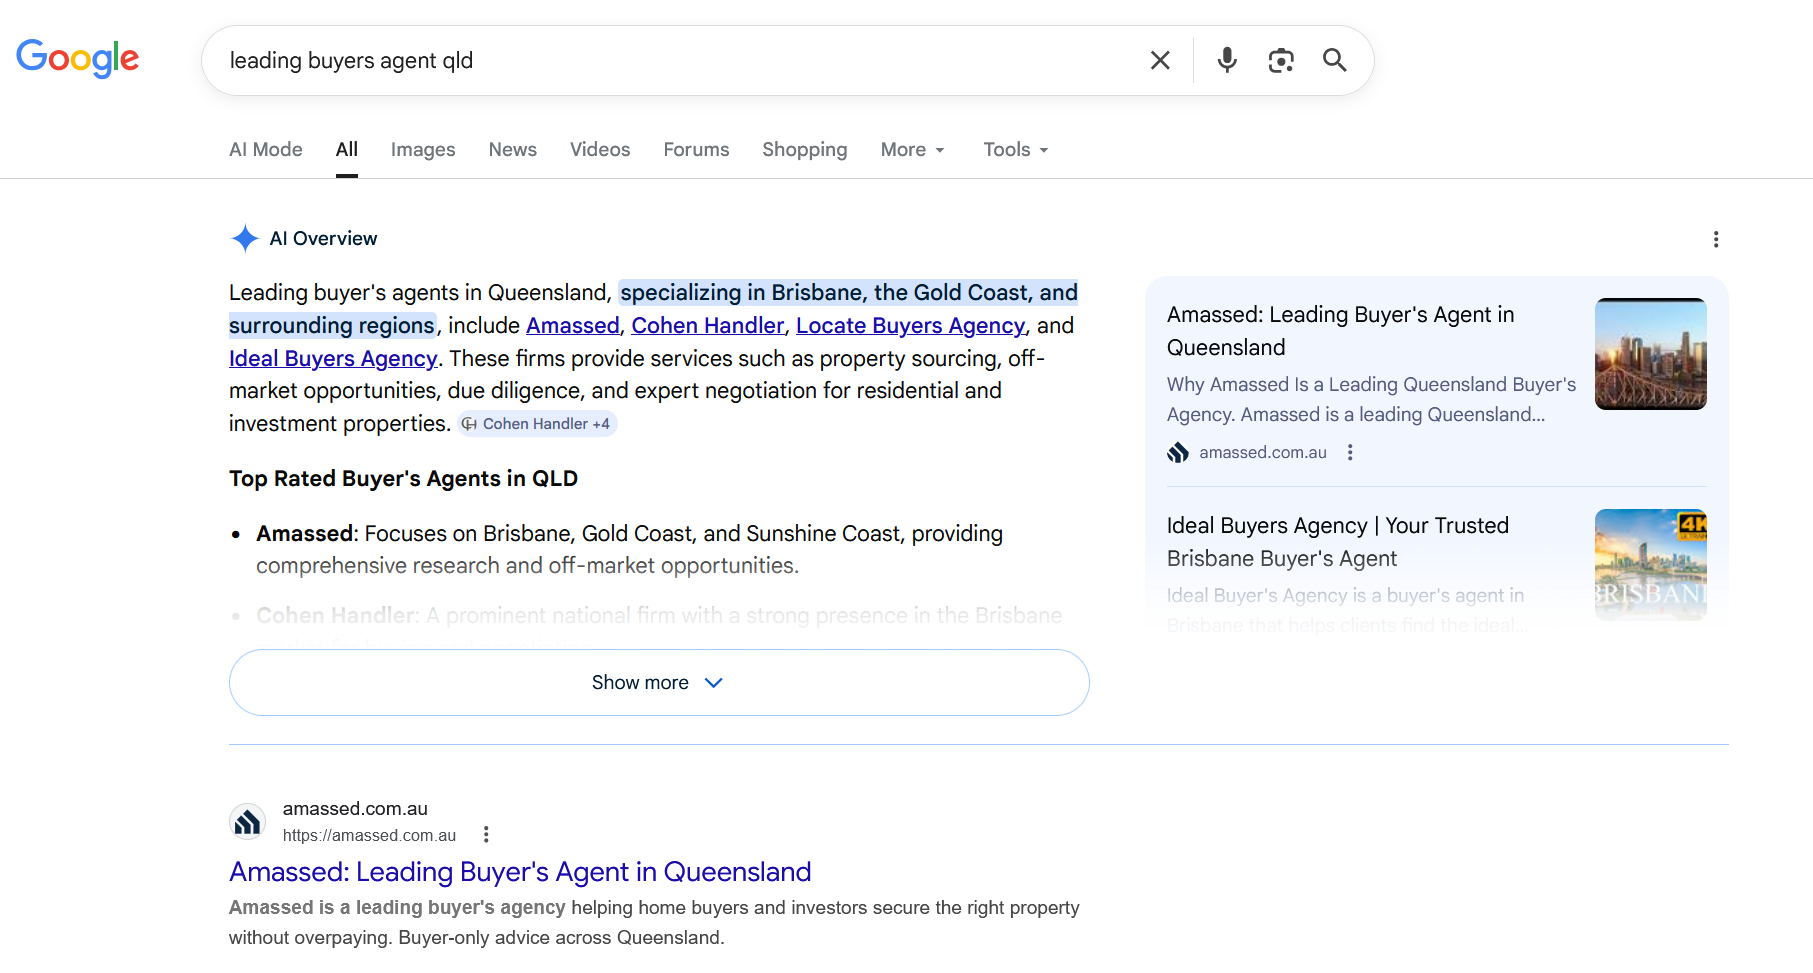This screenshot has width=1813, height=973.
Task: Click the Cohen Handler +4 sources chip
Action: point(537,424)
